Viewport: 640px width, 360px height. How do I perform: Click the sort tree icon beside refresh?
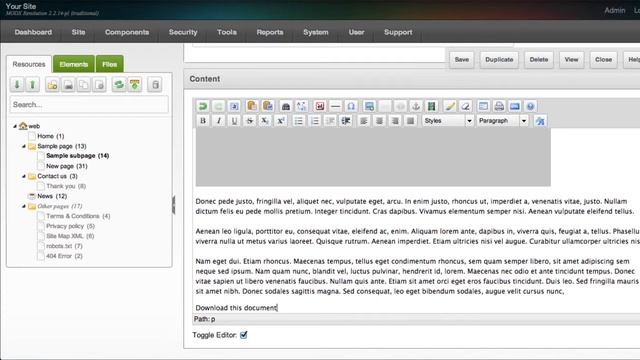[135, 84]
